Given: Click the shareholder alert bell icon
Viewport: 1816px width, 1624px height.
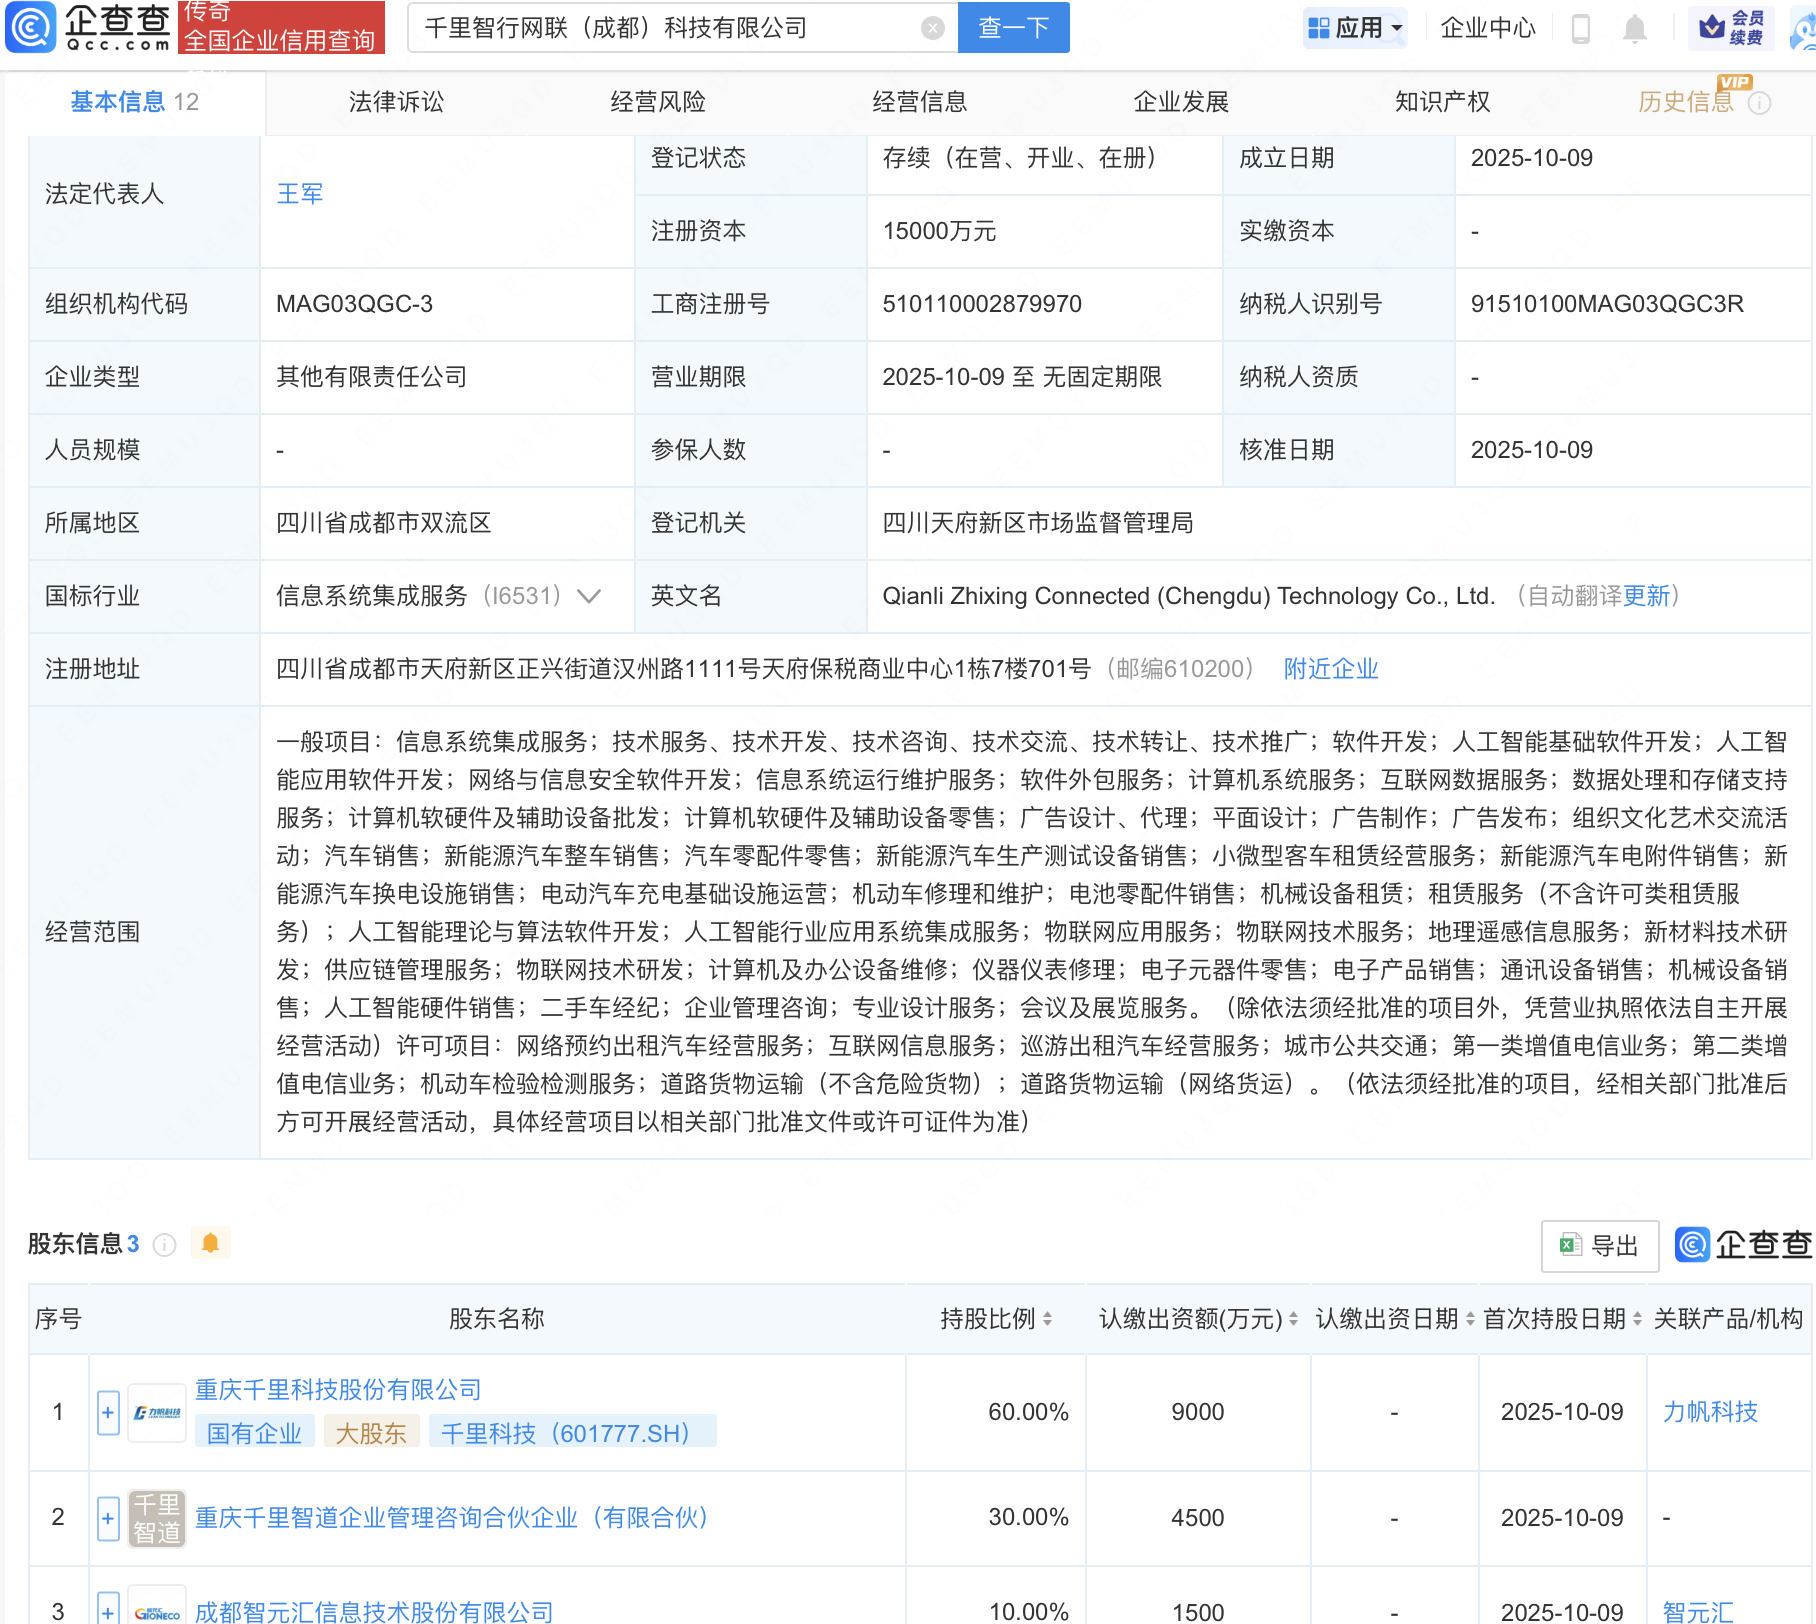Looking at the screenshot, I should [210, 1243].
